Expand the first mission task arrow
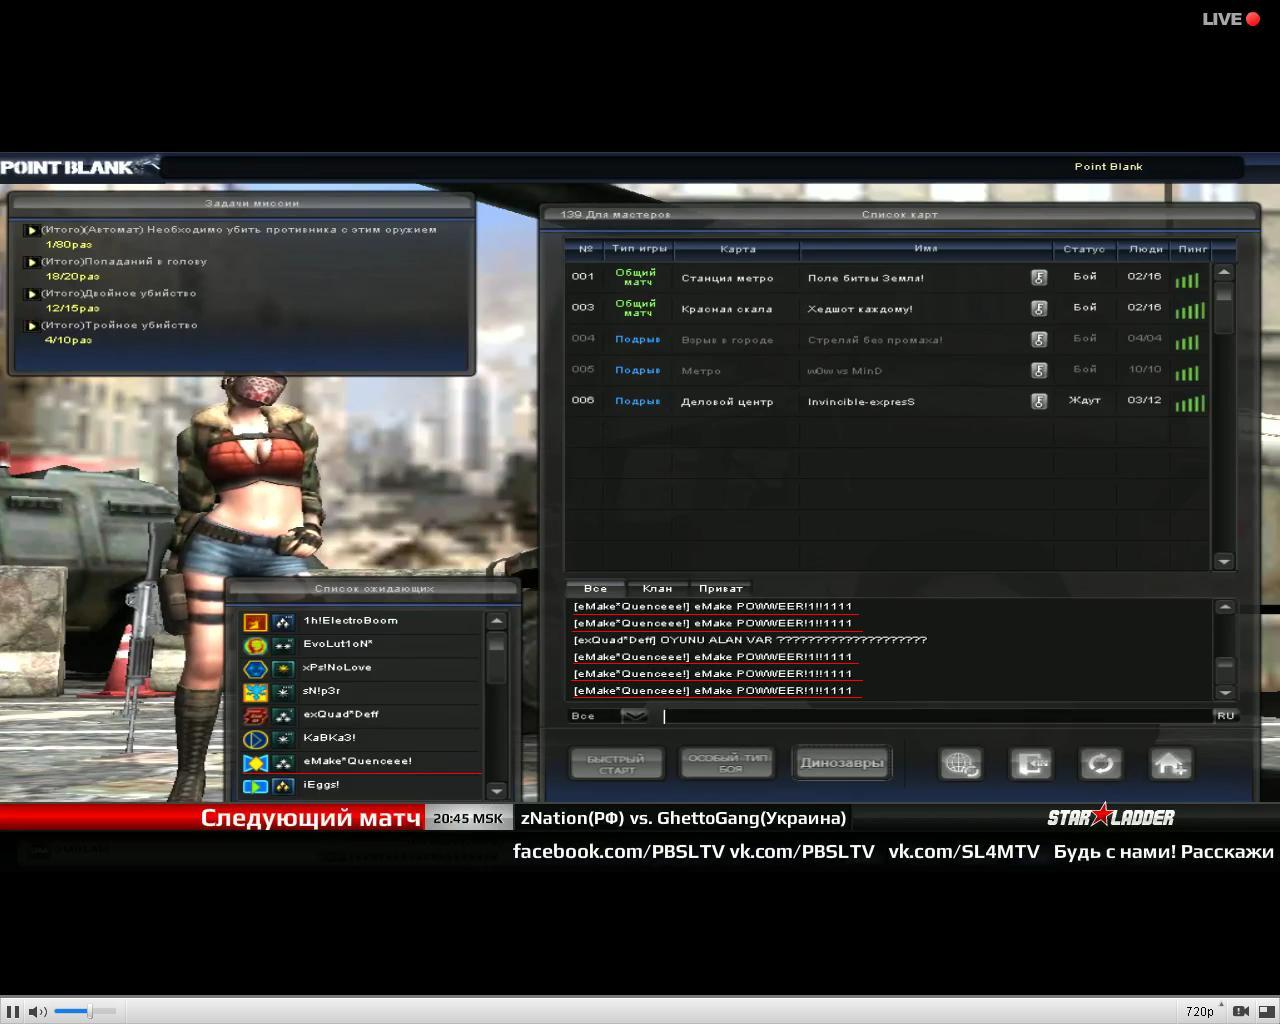This screenshot has width=1280, height=1024. tap(32, 230)
